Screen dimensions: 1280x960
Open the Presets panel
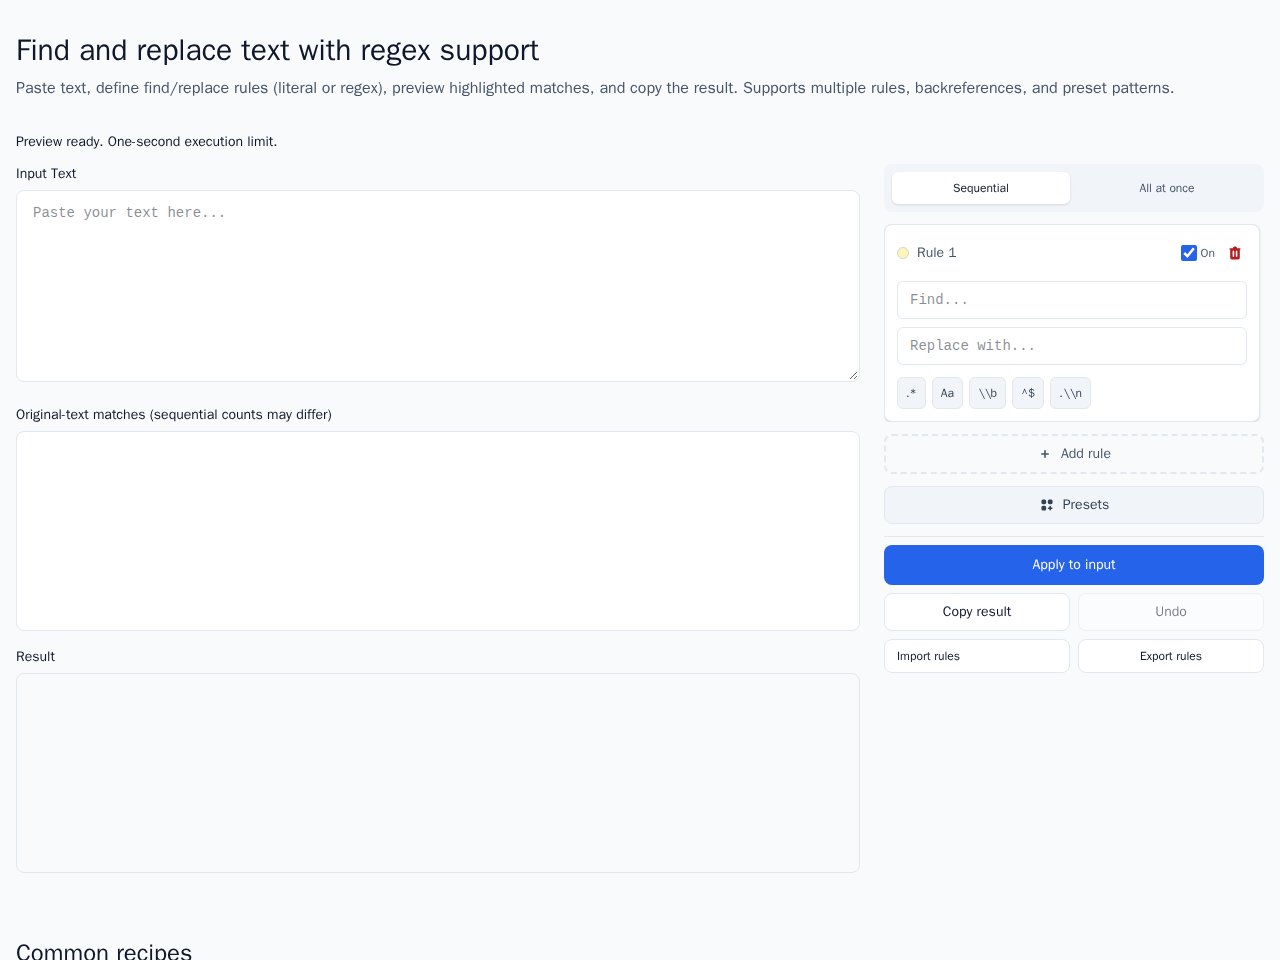pos(1074,505)
